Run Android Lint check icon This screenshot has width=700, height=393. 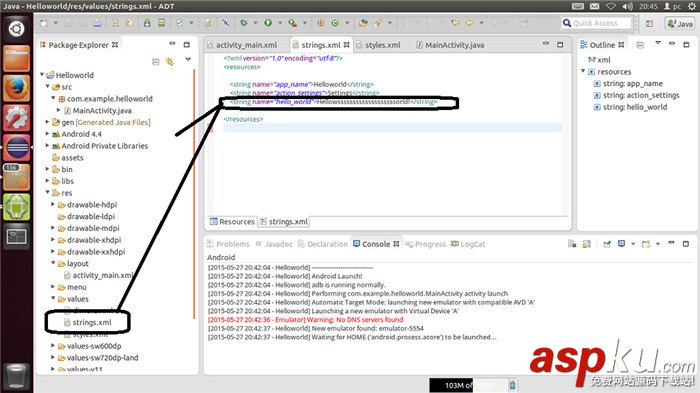pos(179,23)
